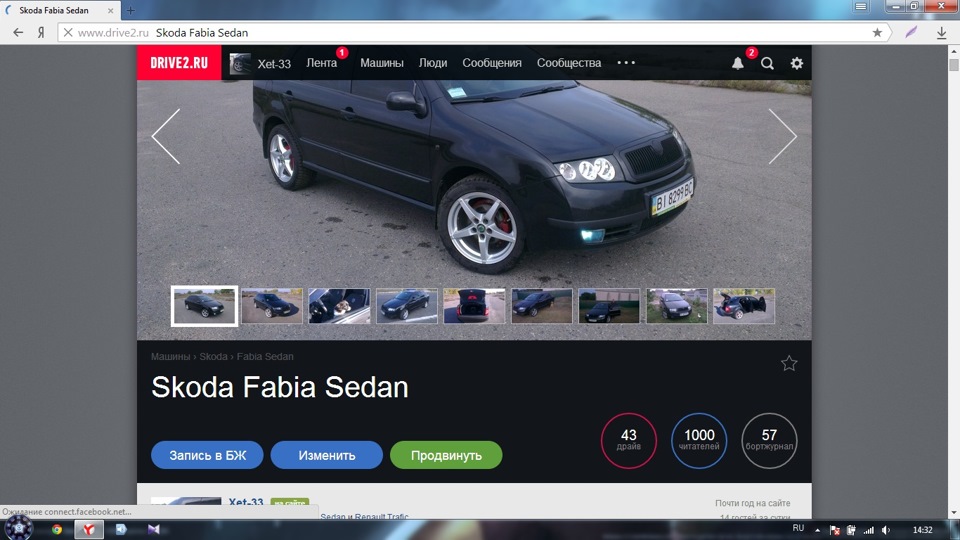Stop loading page with X icon
Viewport: 960px width, 540px height.
(x=68, y=32)
